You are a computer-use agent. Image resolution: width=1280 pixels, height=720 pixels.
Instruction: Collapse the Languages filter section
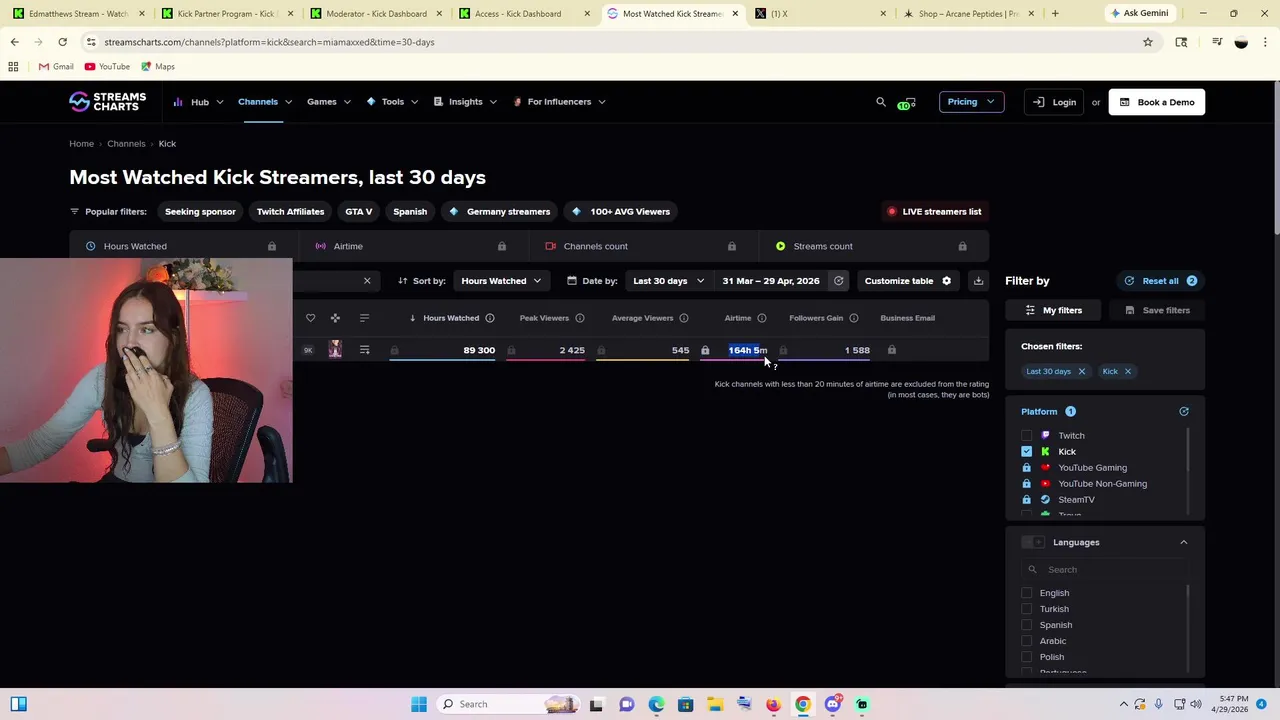tap(1184, 542)
